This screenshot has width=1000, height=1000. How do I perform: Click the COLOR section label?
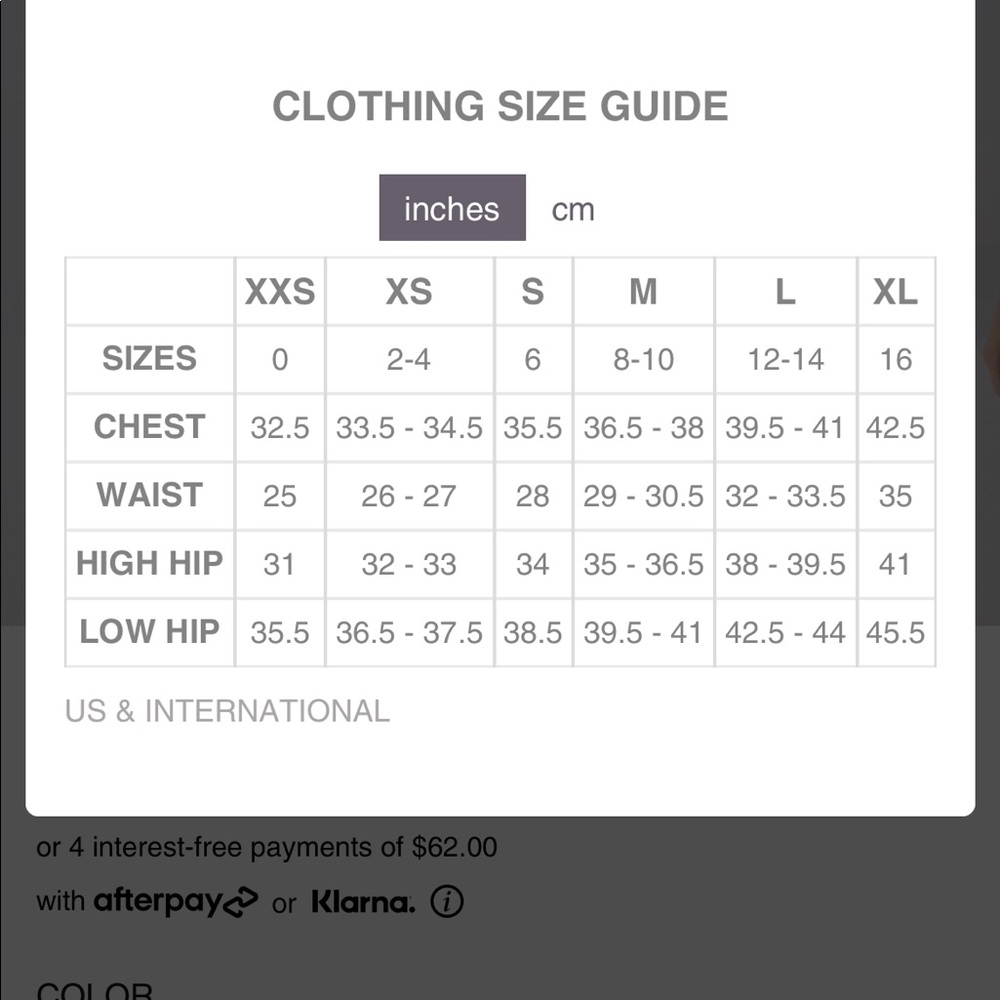pyautogui.click(x=94, y=990)
